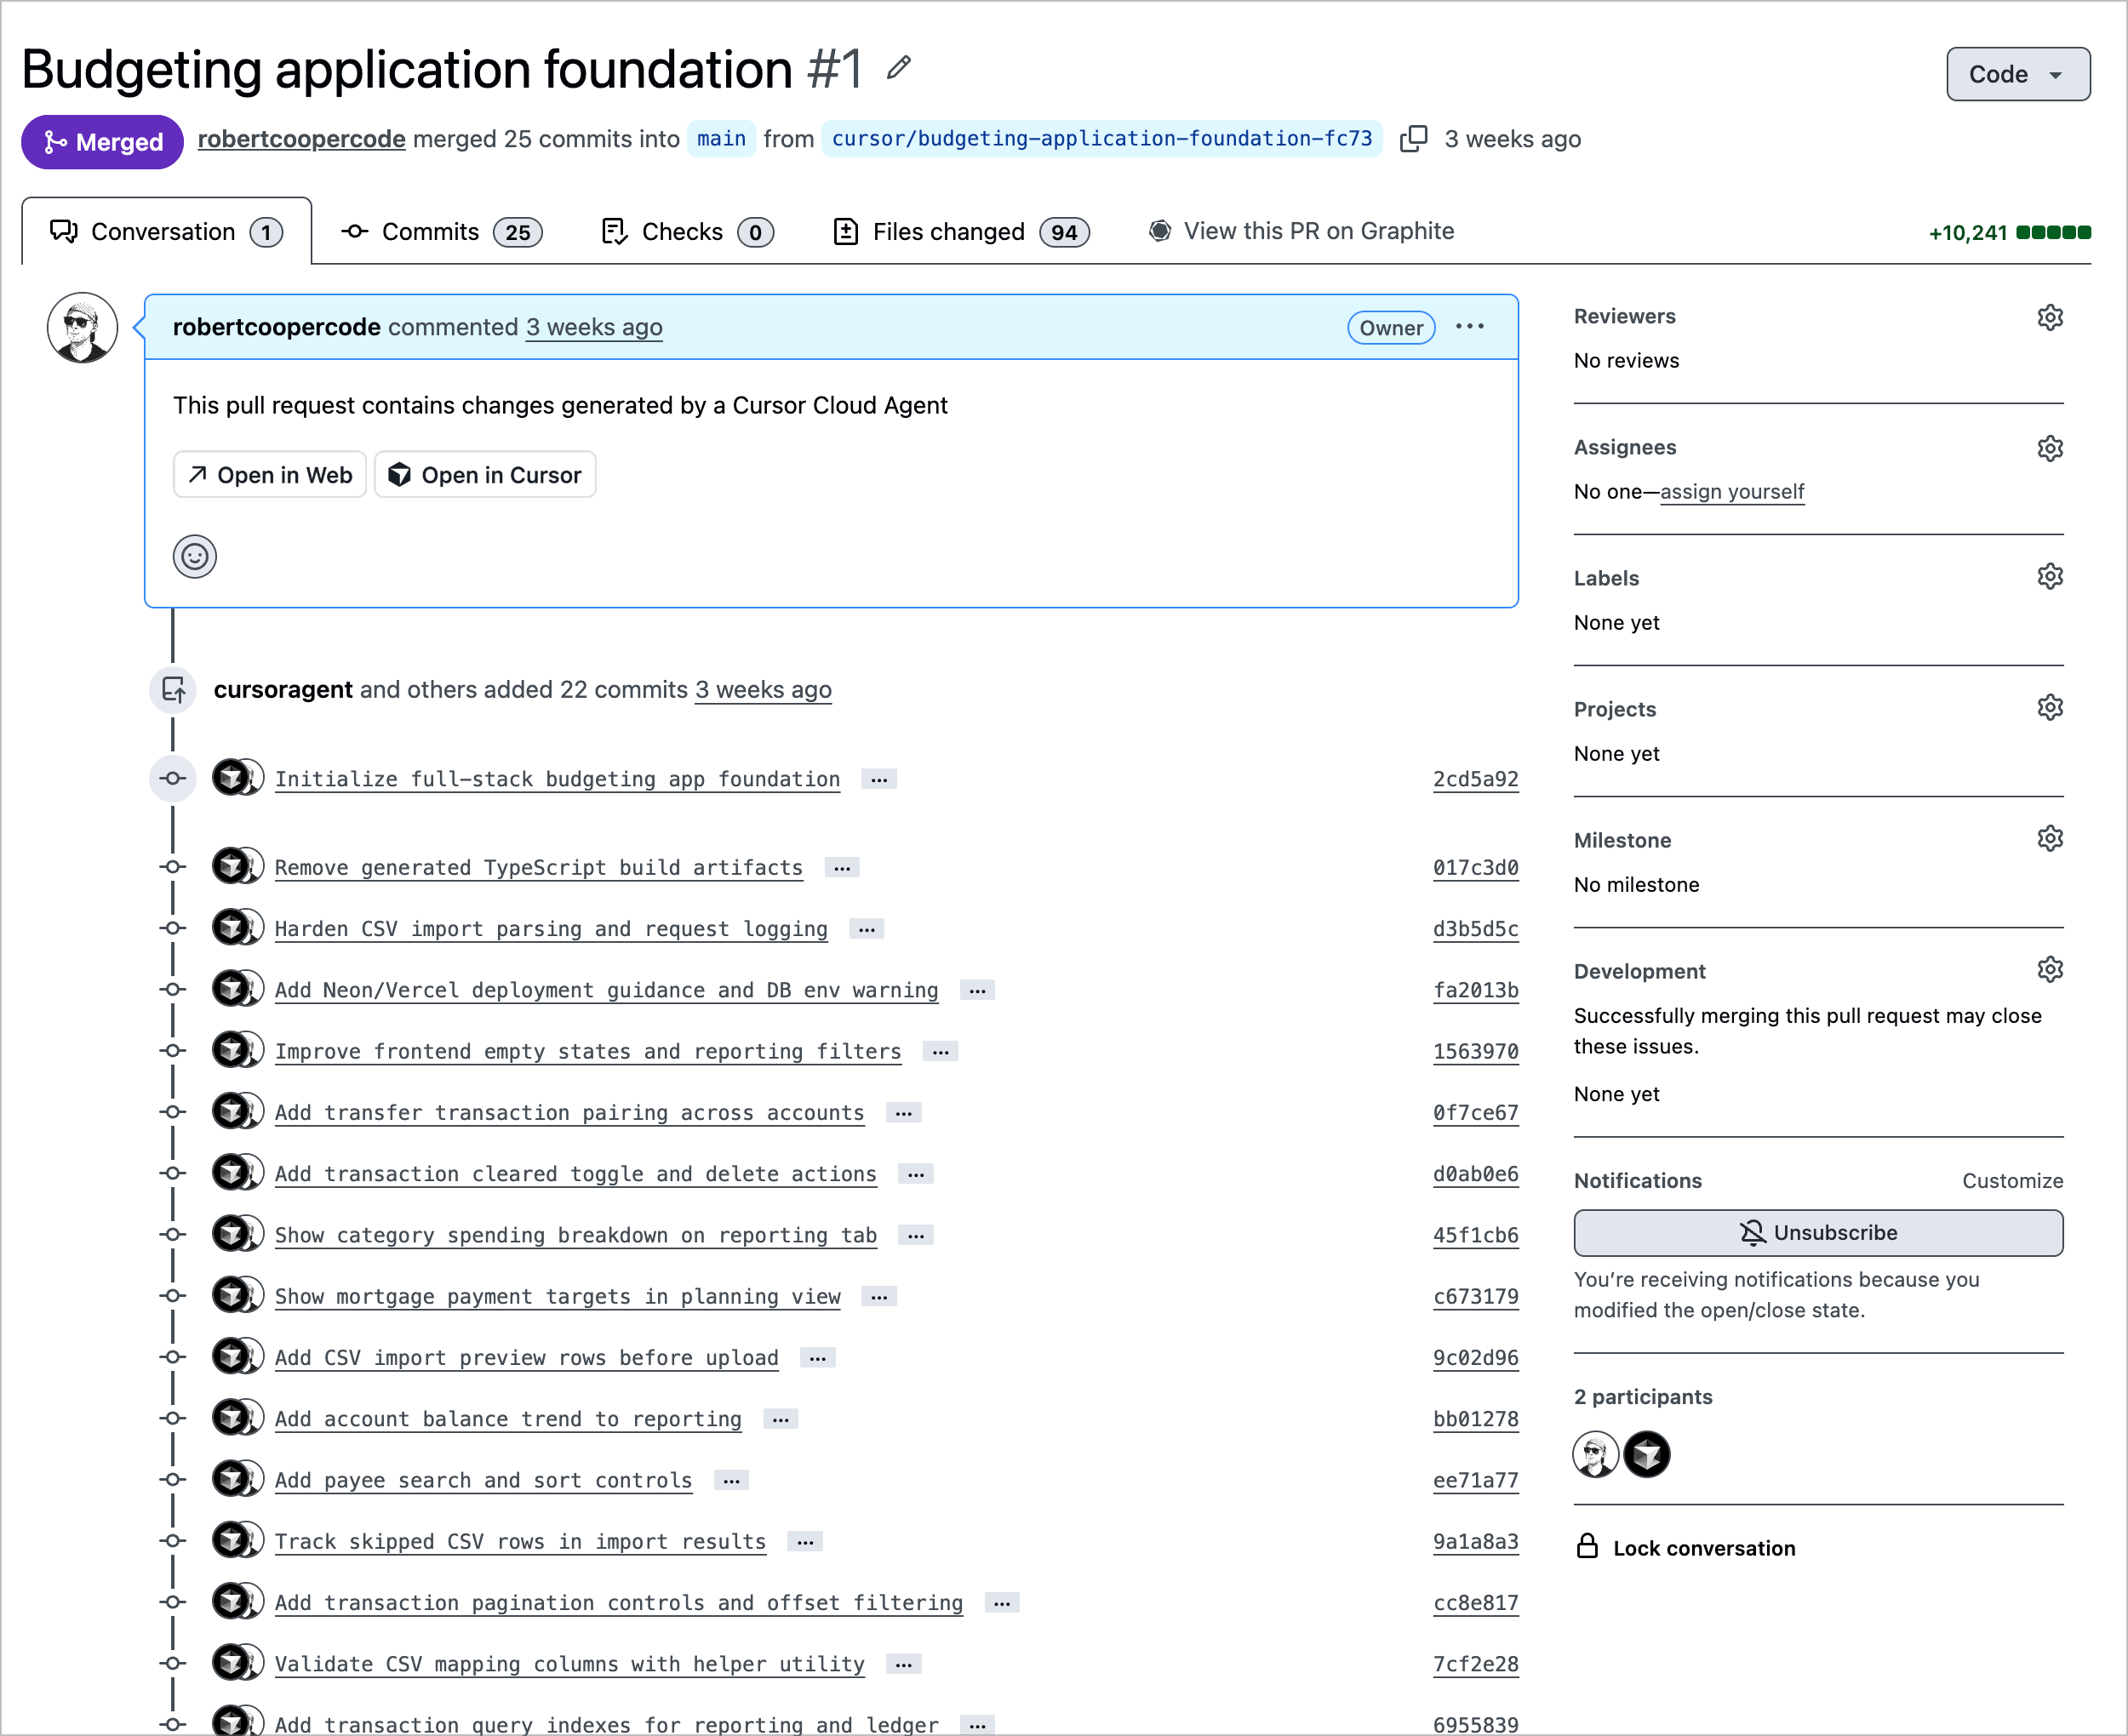Open the Reviewers settings gear
2128x1736 pixels.
tap(2050, 317)
